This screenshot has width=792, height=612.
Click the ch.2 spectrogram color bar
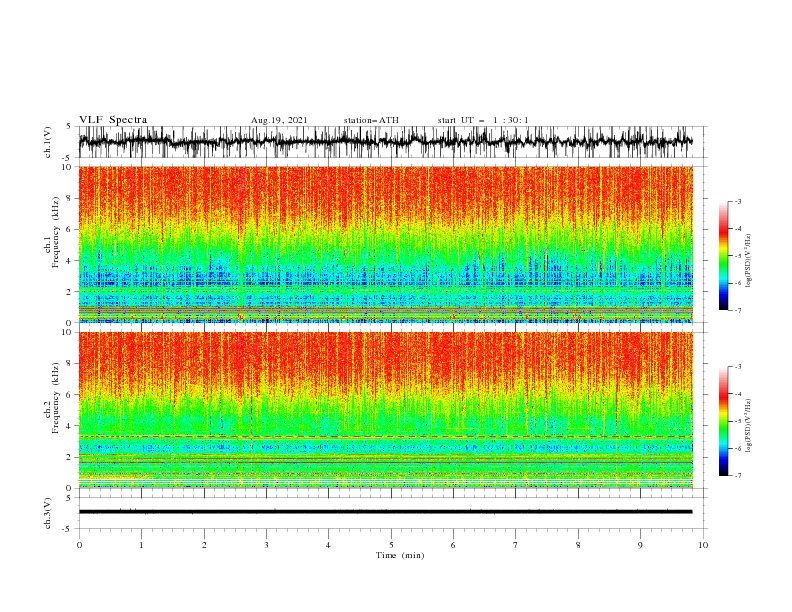click(723, 421)
